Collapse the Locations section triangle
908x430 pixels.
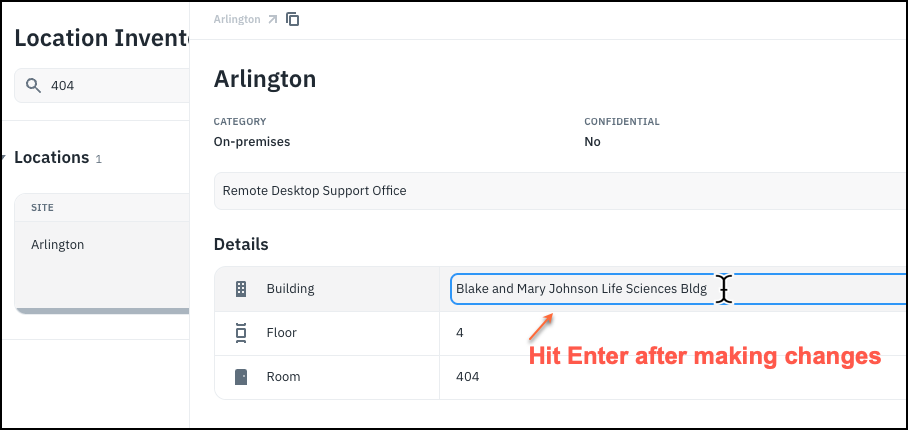coord(5,158)
